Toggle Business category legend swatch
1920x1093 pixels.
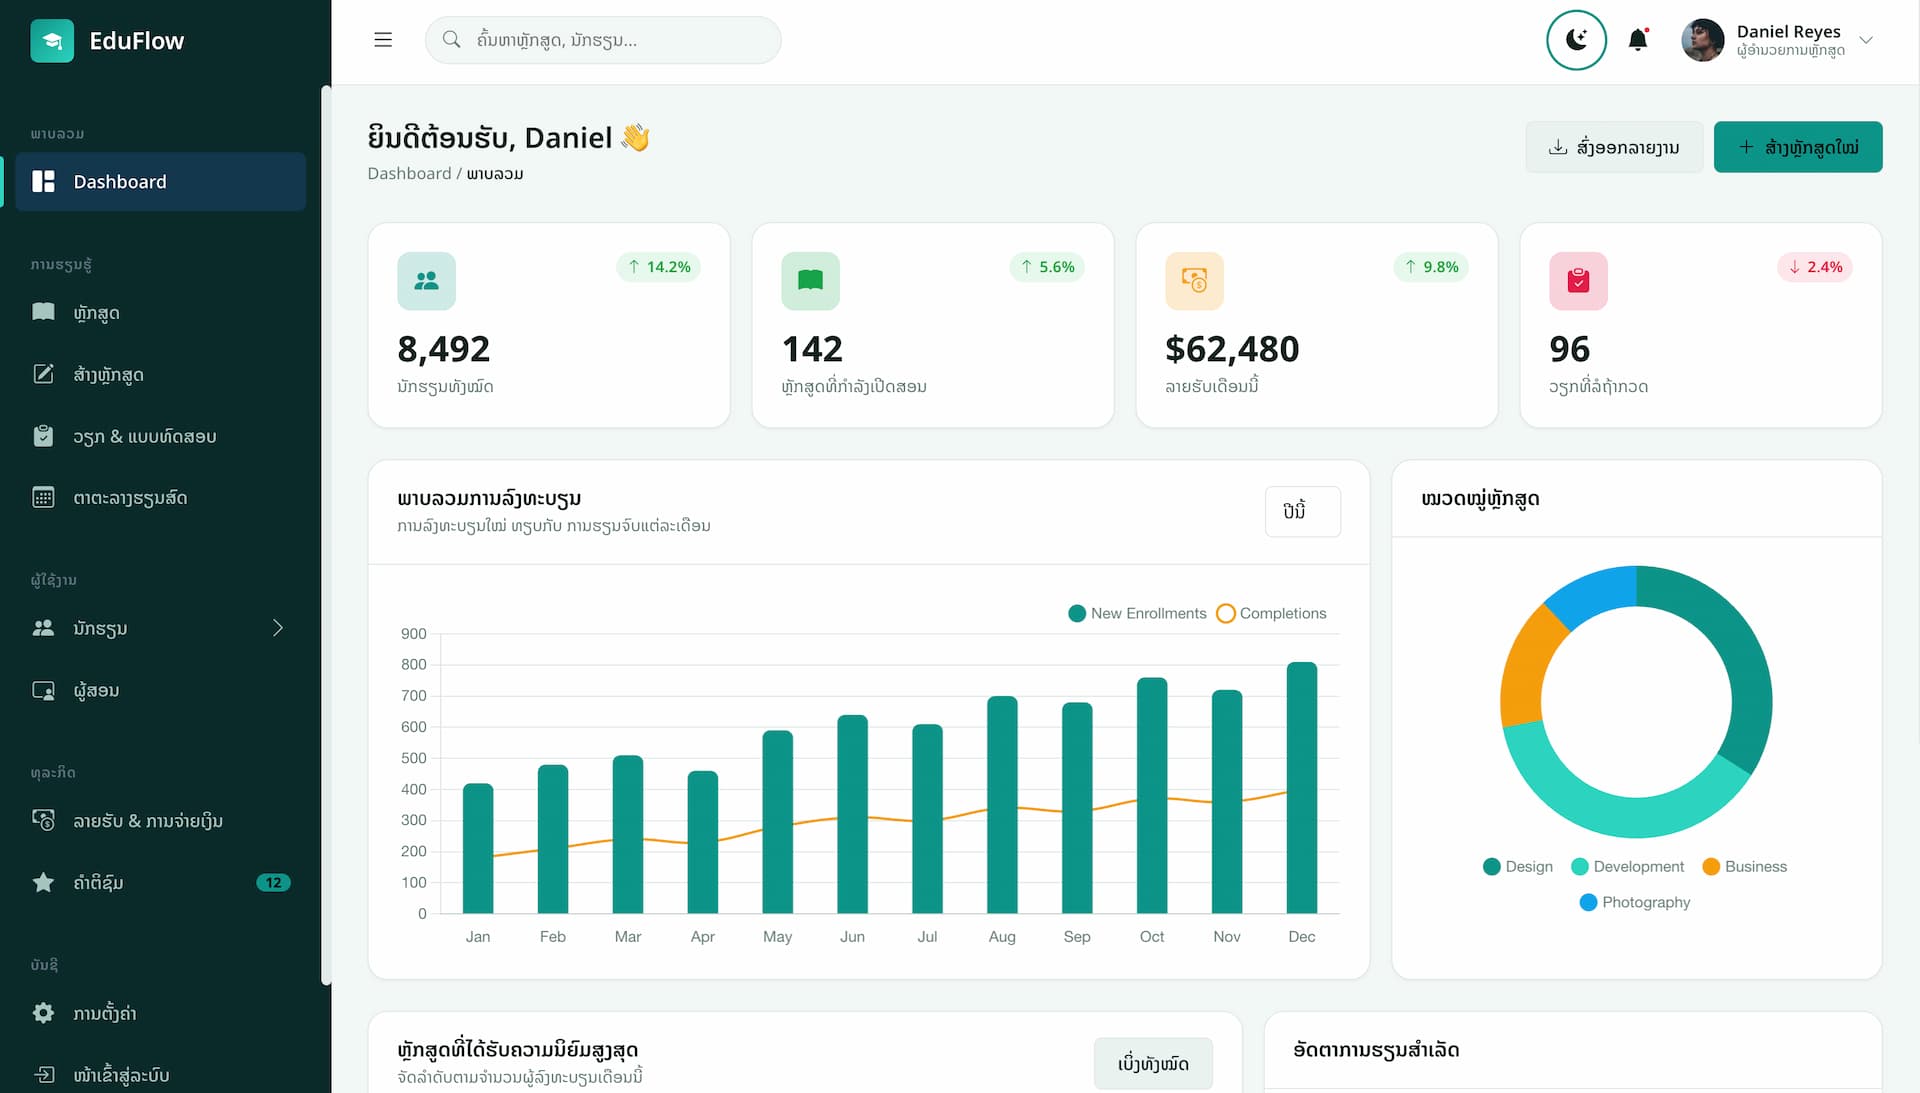[1711, 867]
